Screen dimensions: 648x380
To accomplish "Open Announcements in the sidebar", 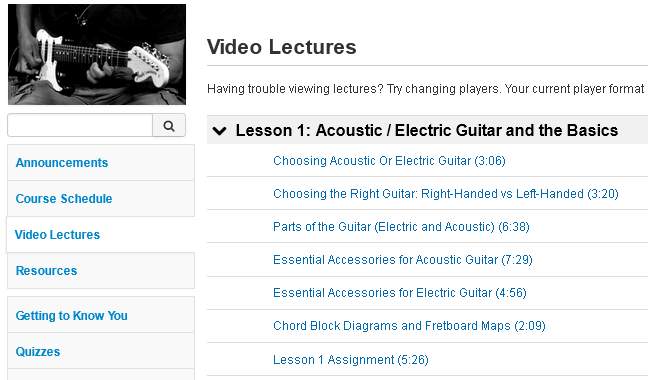I will 62,163.
